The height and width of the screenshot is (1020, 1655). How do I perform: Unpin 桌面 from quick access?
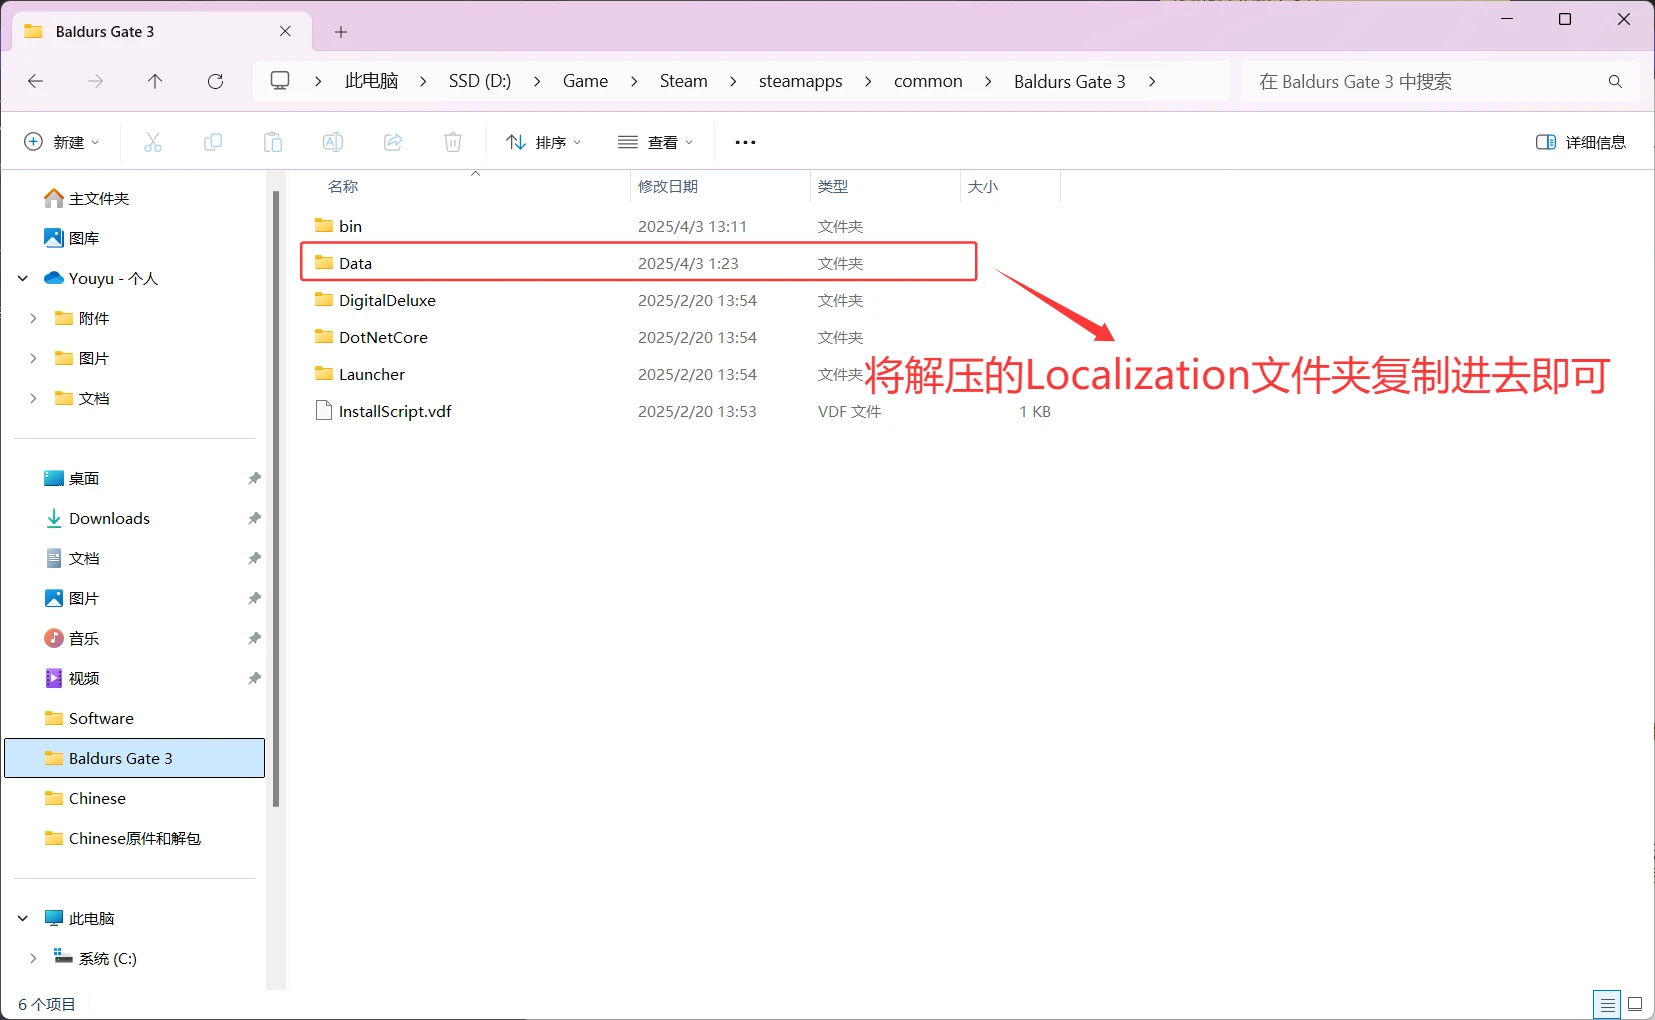(254, 479)
